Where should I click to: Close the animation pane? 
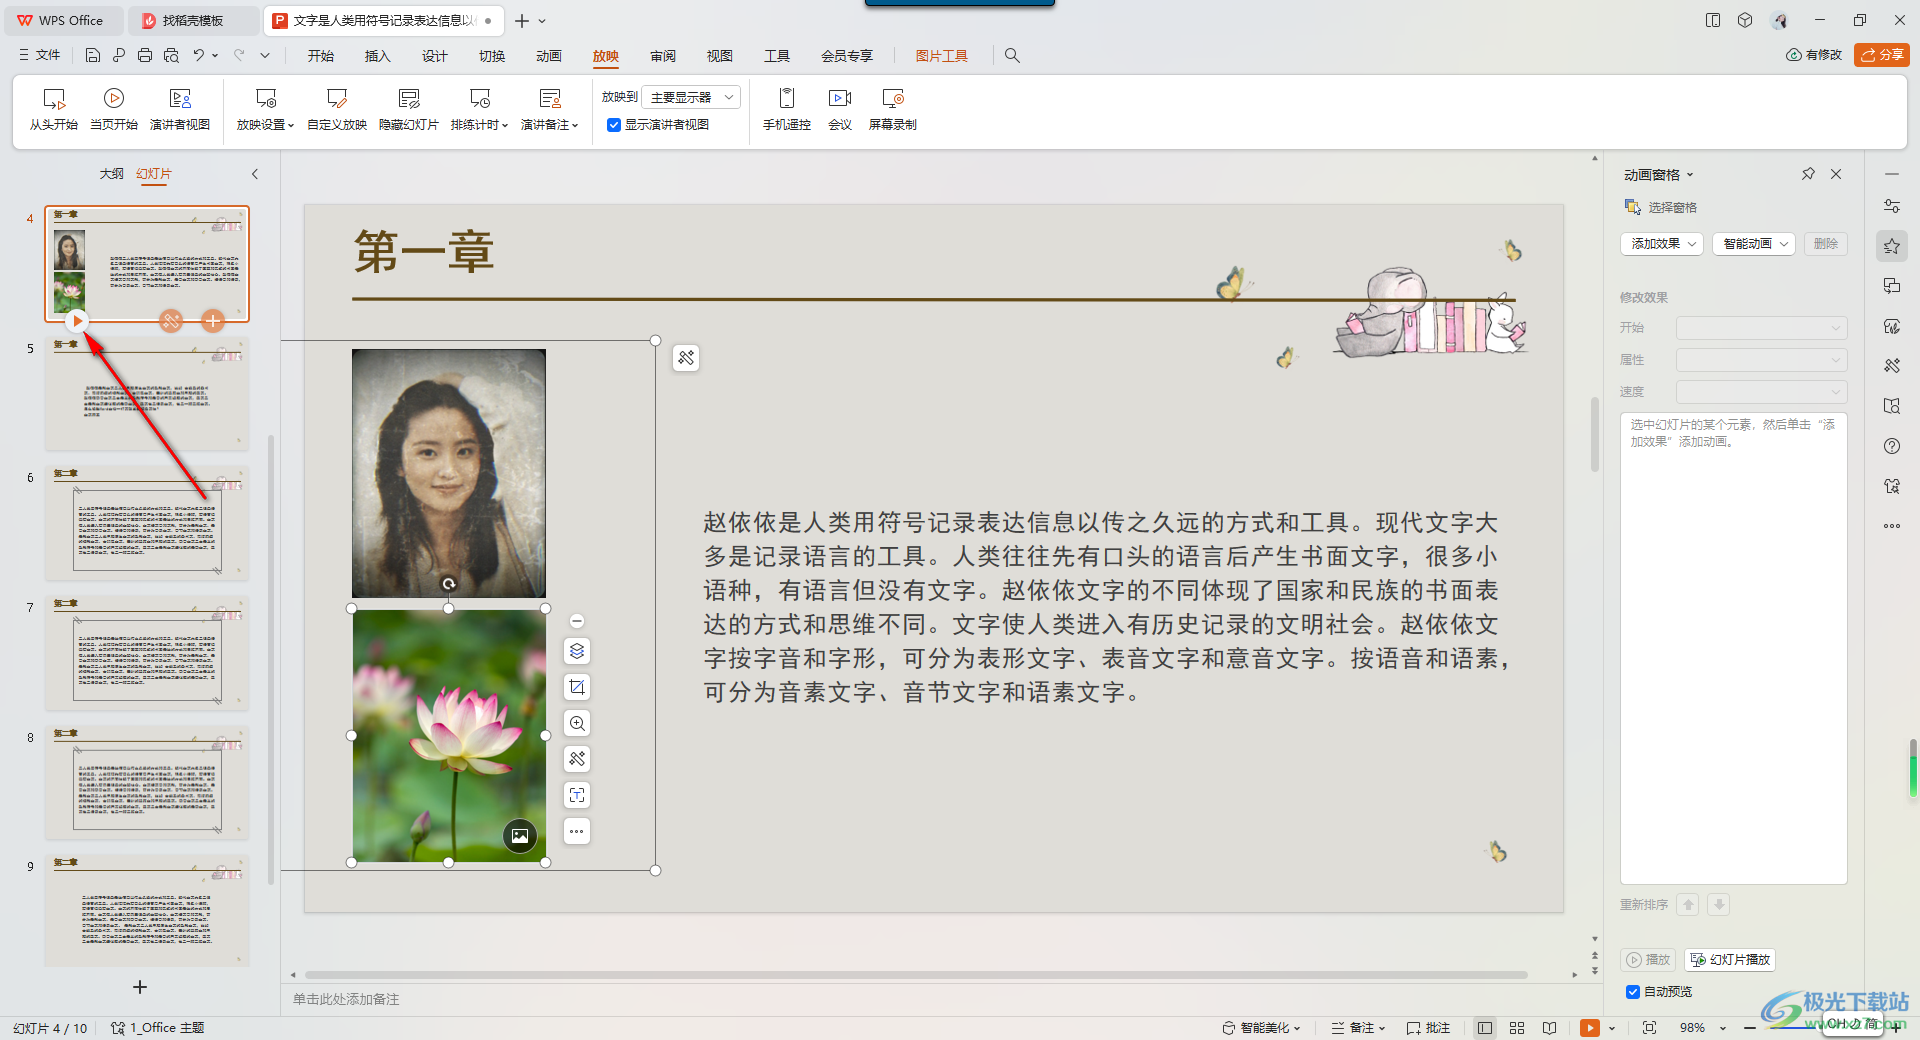[x=1836, y=174]
